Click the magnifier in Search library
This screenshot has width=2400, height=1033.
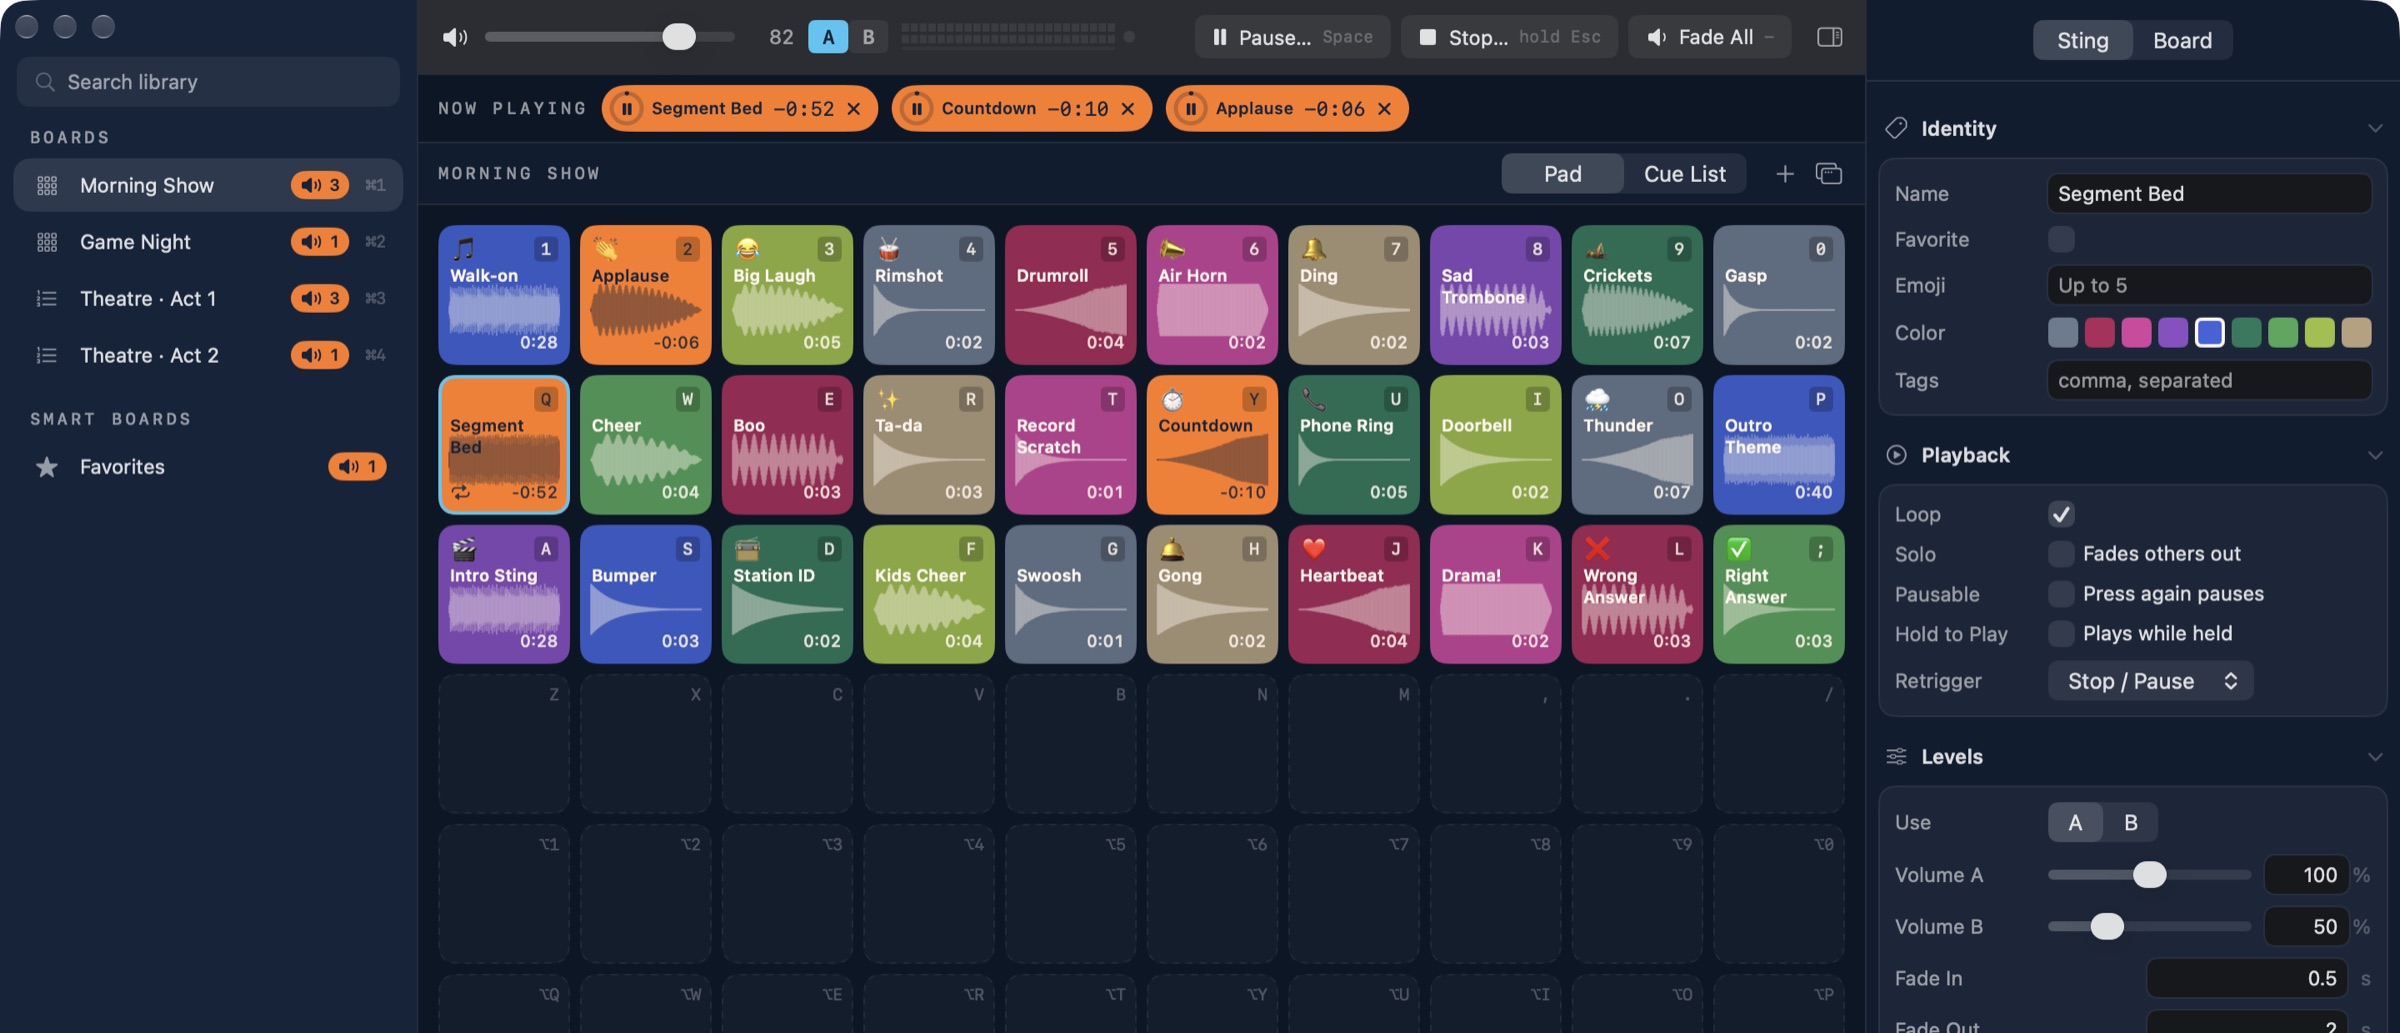point(45,82)
